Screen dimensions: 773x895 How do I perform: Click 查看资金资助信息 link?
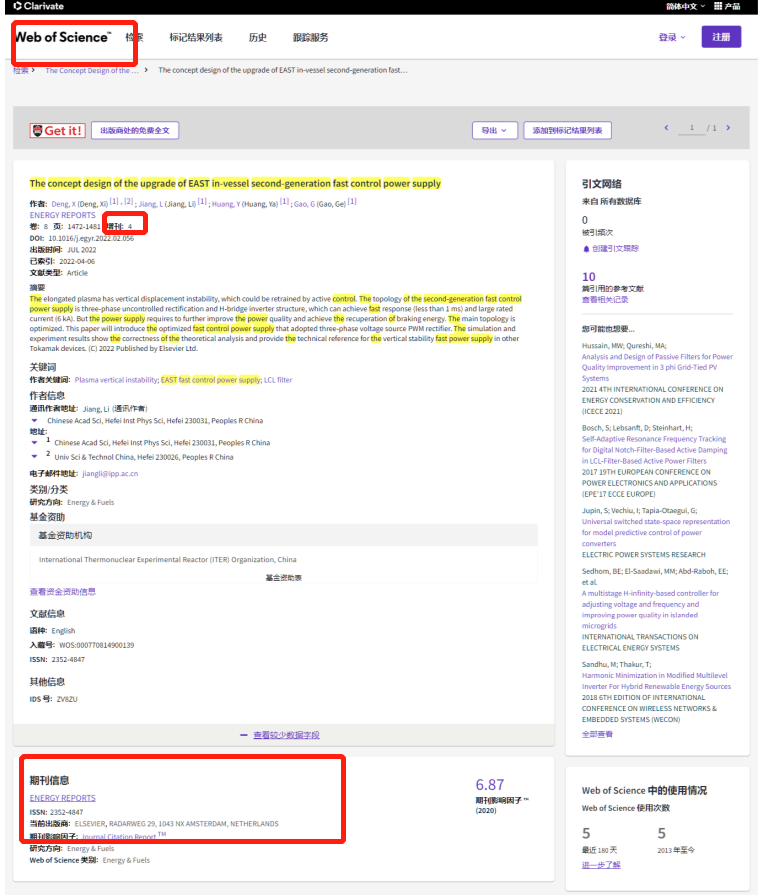pos(63,592)
